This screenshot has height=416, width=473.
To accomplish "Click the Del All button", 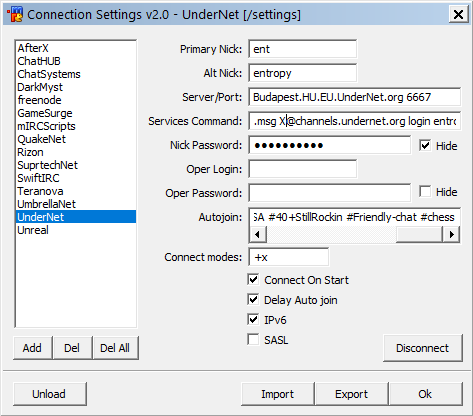I will click(115, 348).
